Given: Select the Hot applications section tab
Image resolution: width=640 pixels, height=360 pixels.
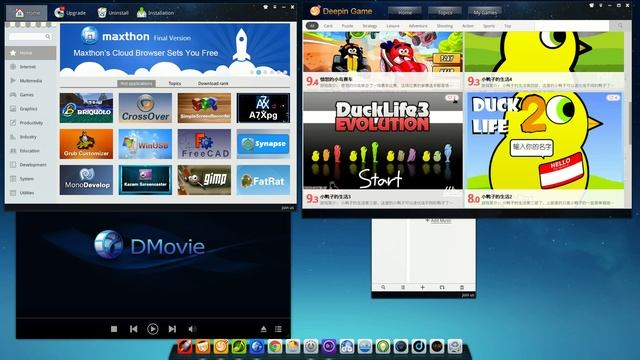Looking at the screenshot, I should 136,83.
